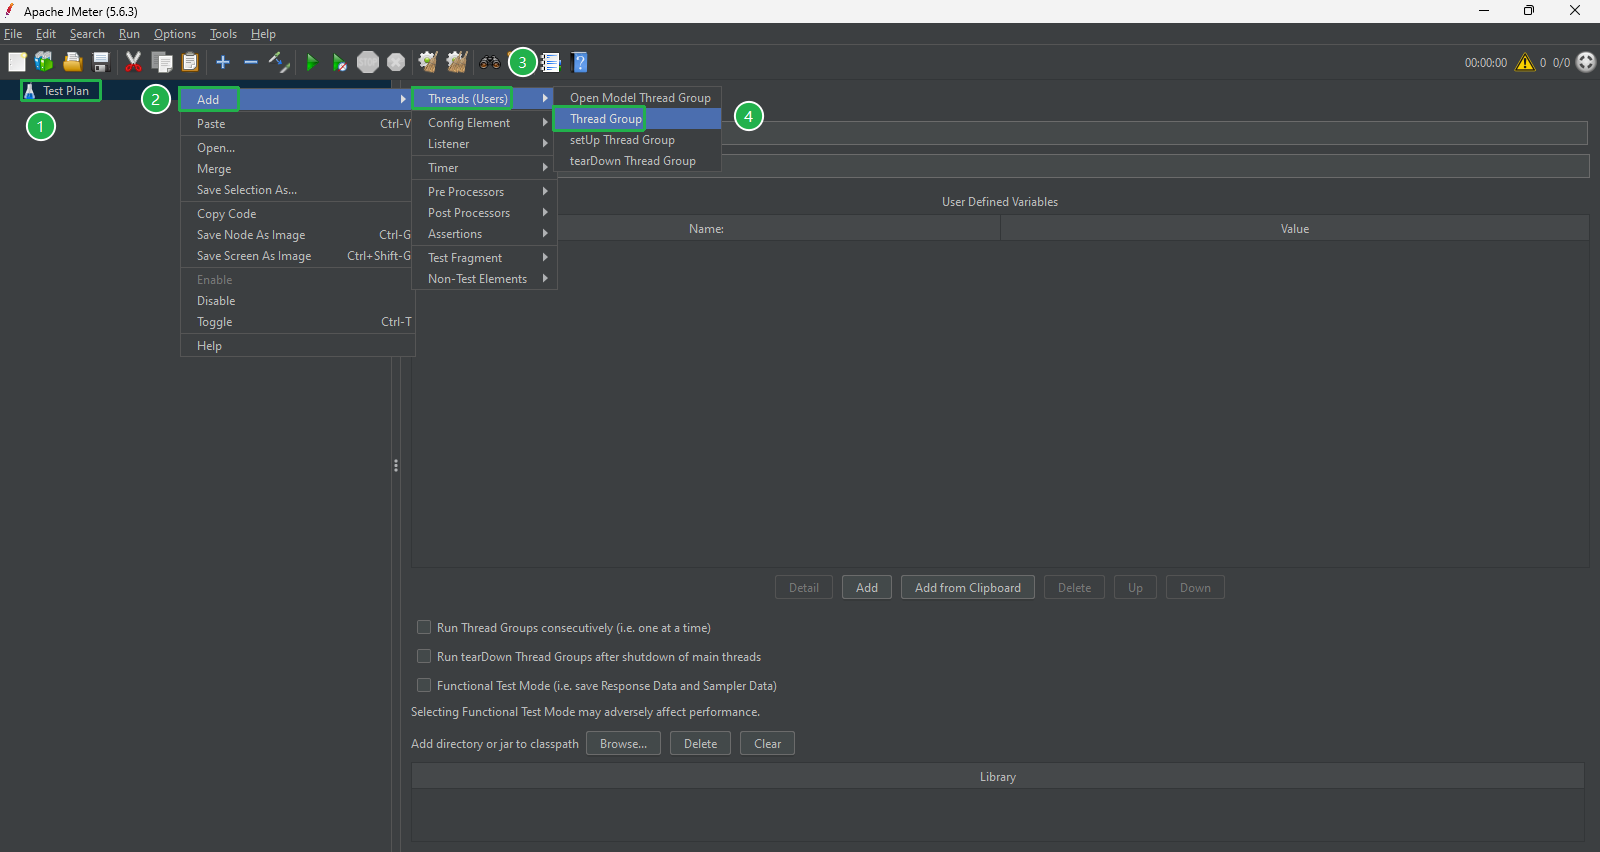Choose Open Model Thread Group
The width and height of the screenshot is (1600, 852).
coord(638,97)
